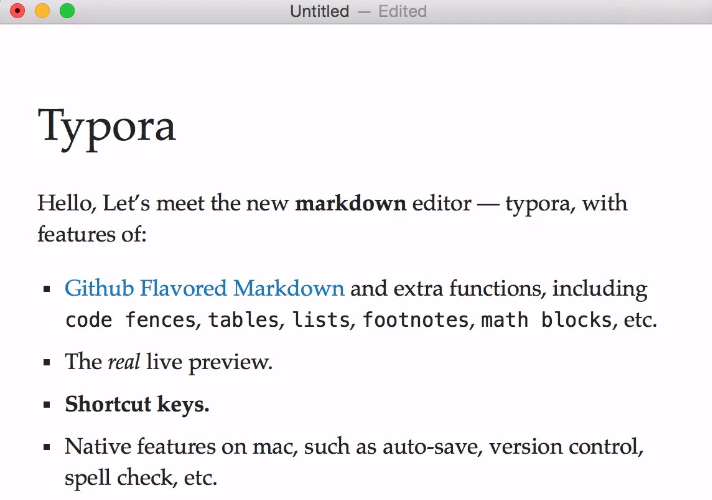Open the Github Flavored Markdown link
The width and height of the screenshot is (712, 500).
click(x=204, y=288)
